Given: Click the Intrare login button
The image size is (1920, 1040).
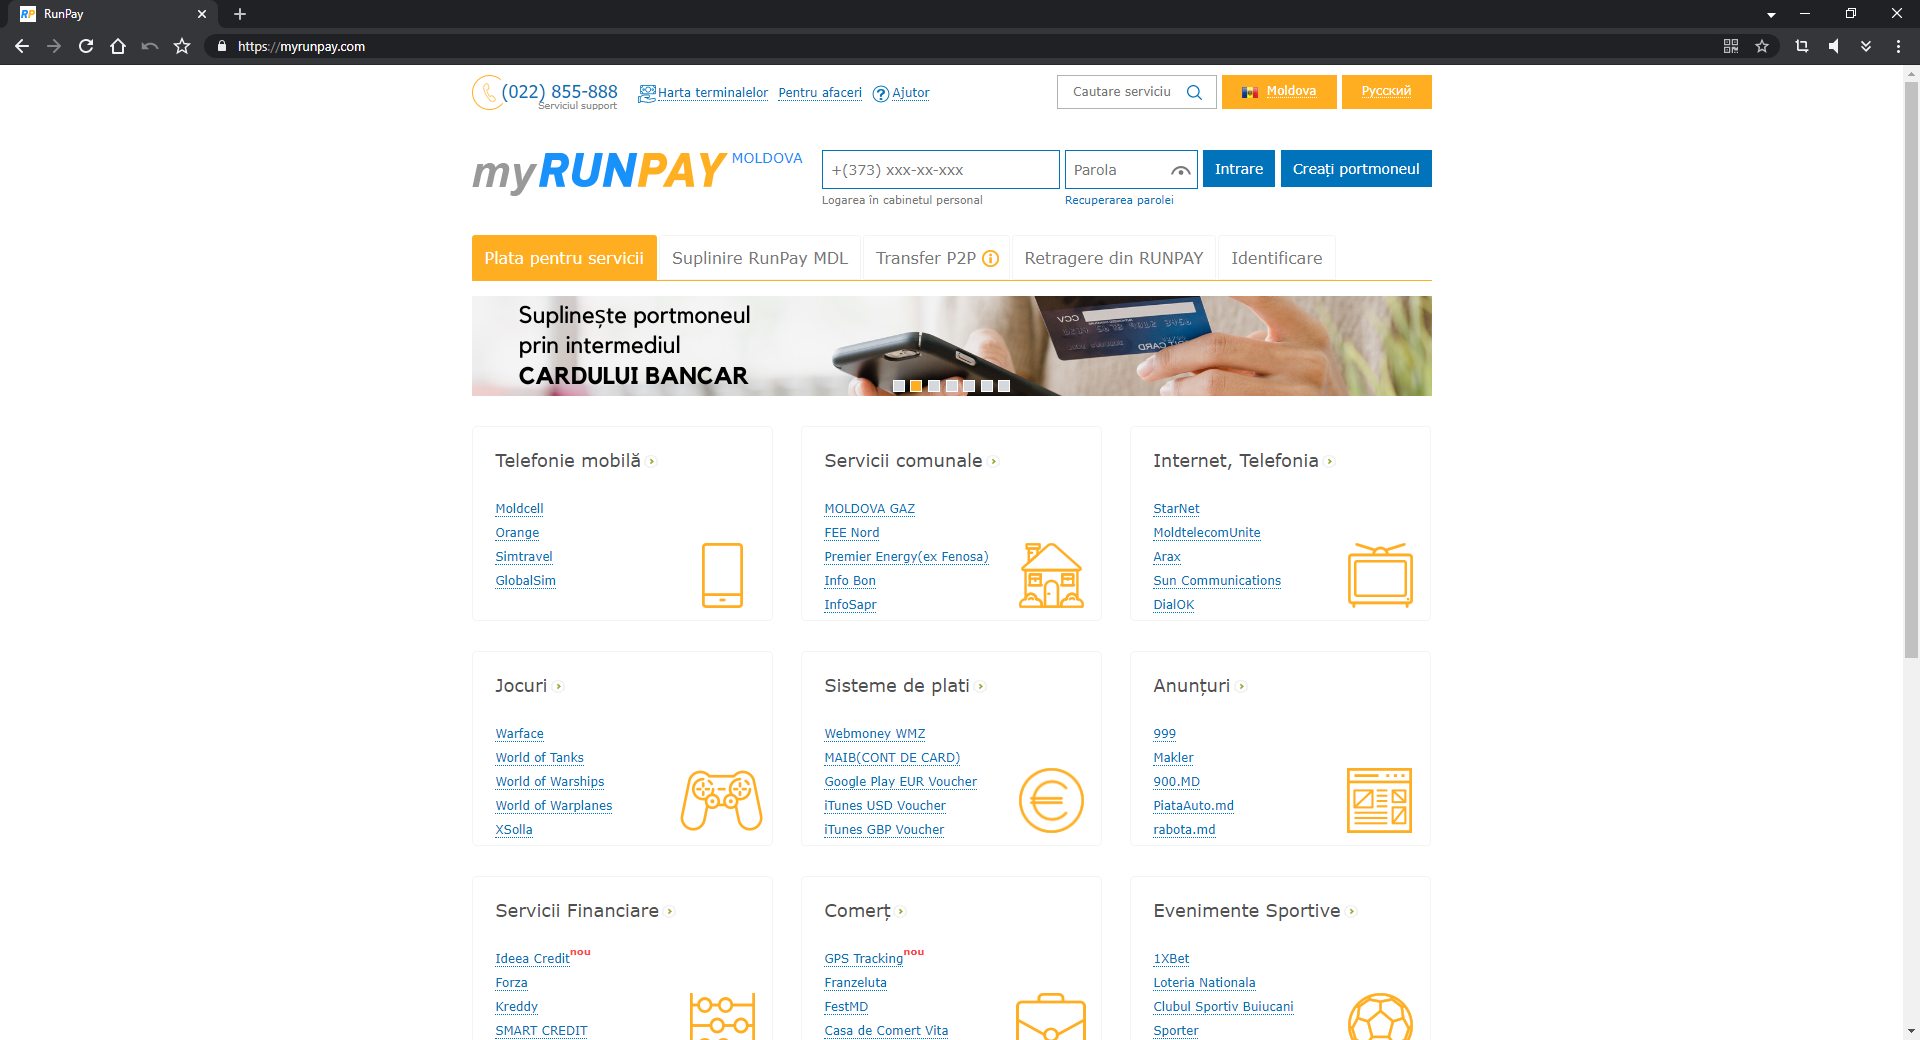Looking at the screenshot, I should [1239, 169].
